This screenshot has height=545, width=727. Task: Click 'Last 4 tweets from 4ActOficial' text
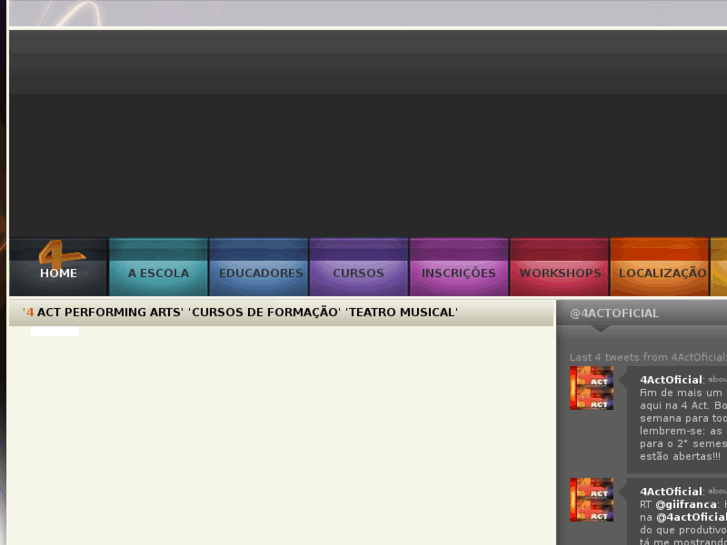point(648,357)
